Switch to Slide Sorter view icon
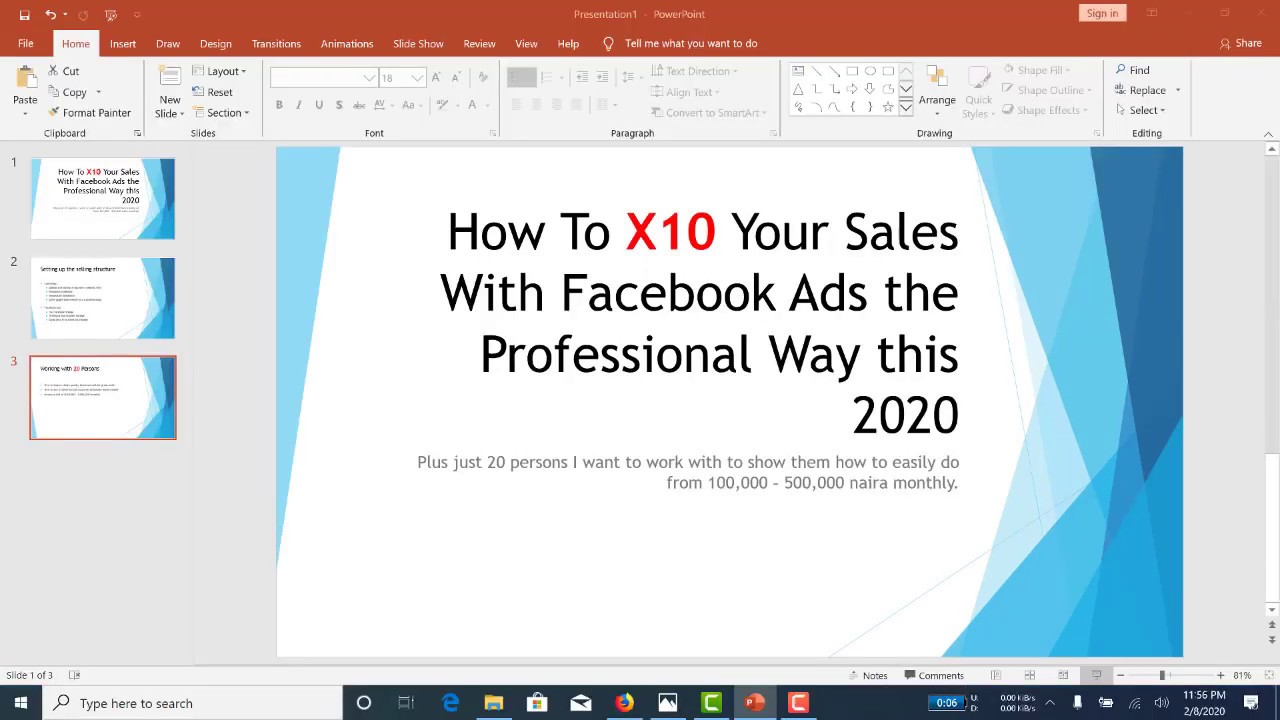The width and height of the screenshot is (1280, 720). coord(1029,675)
